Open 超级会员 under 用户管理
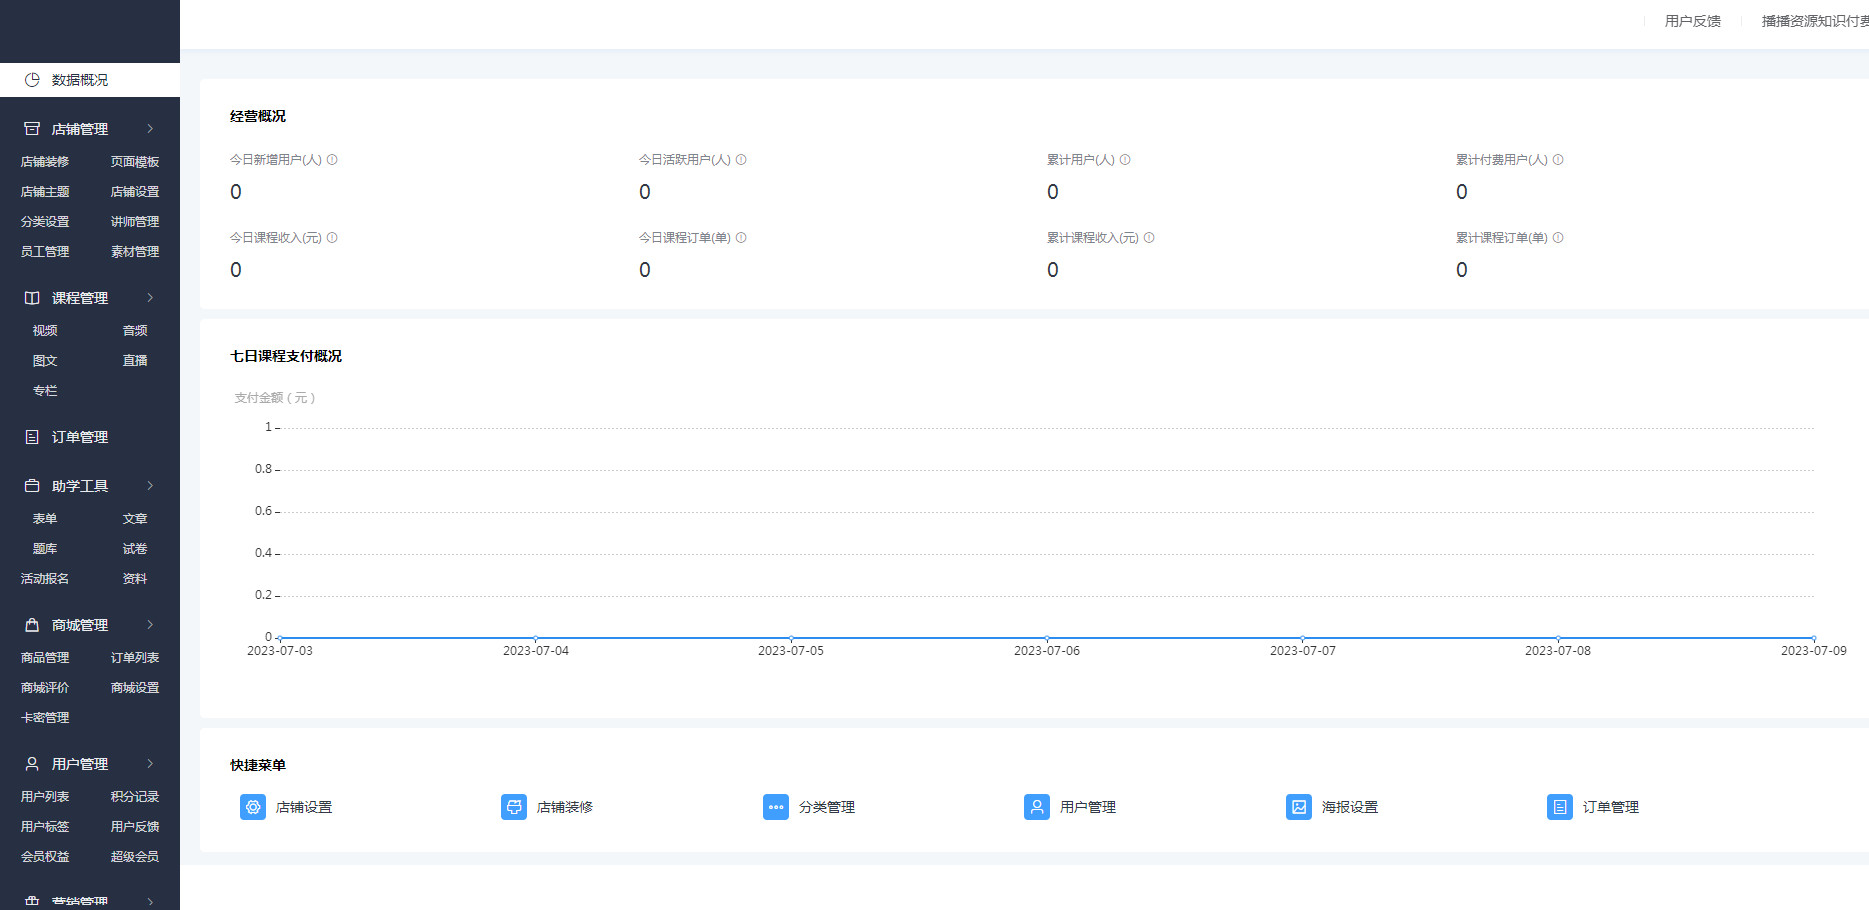 click(x=135, y=857)
